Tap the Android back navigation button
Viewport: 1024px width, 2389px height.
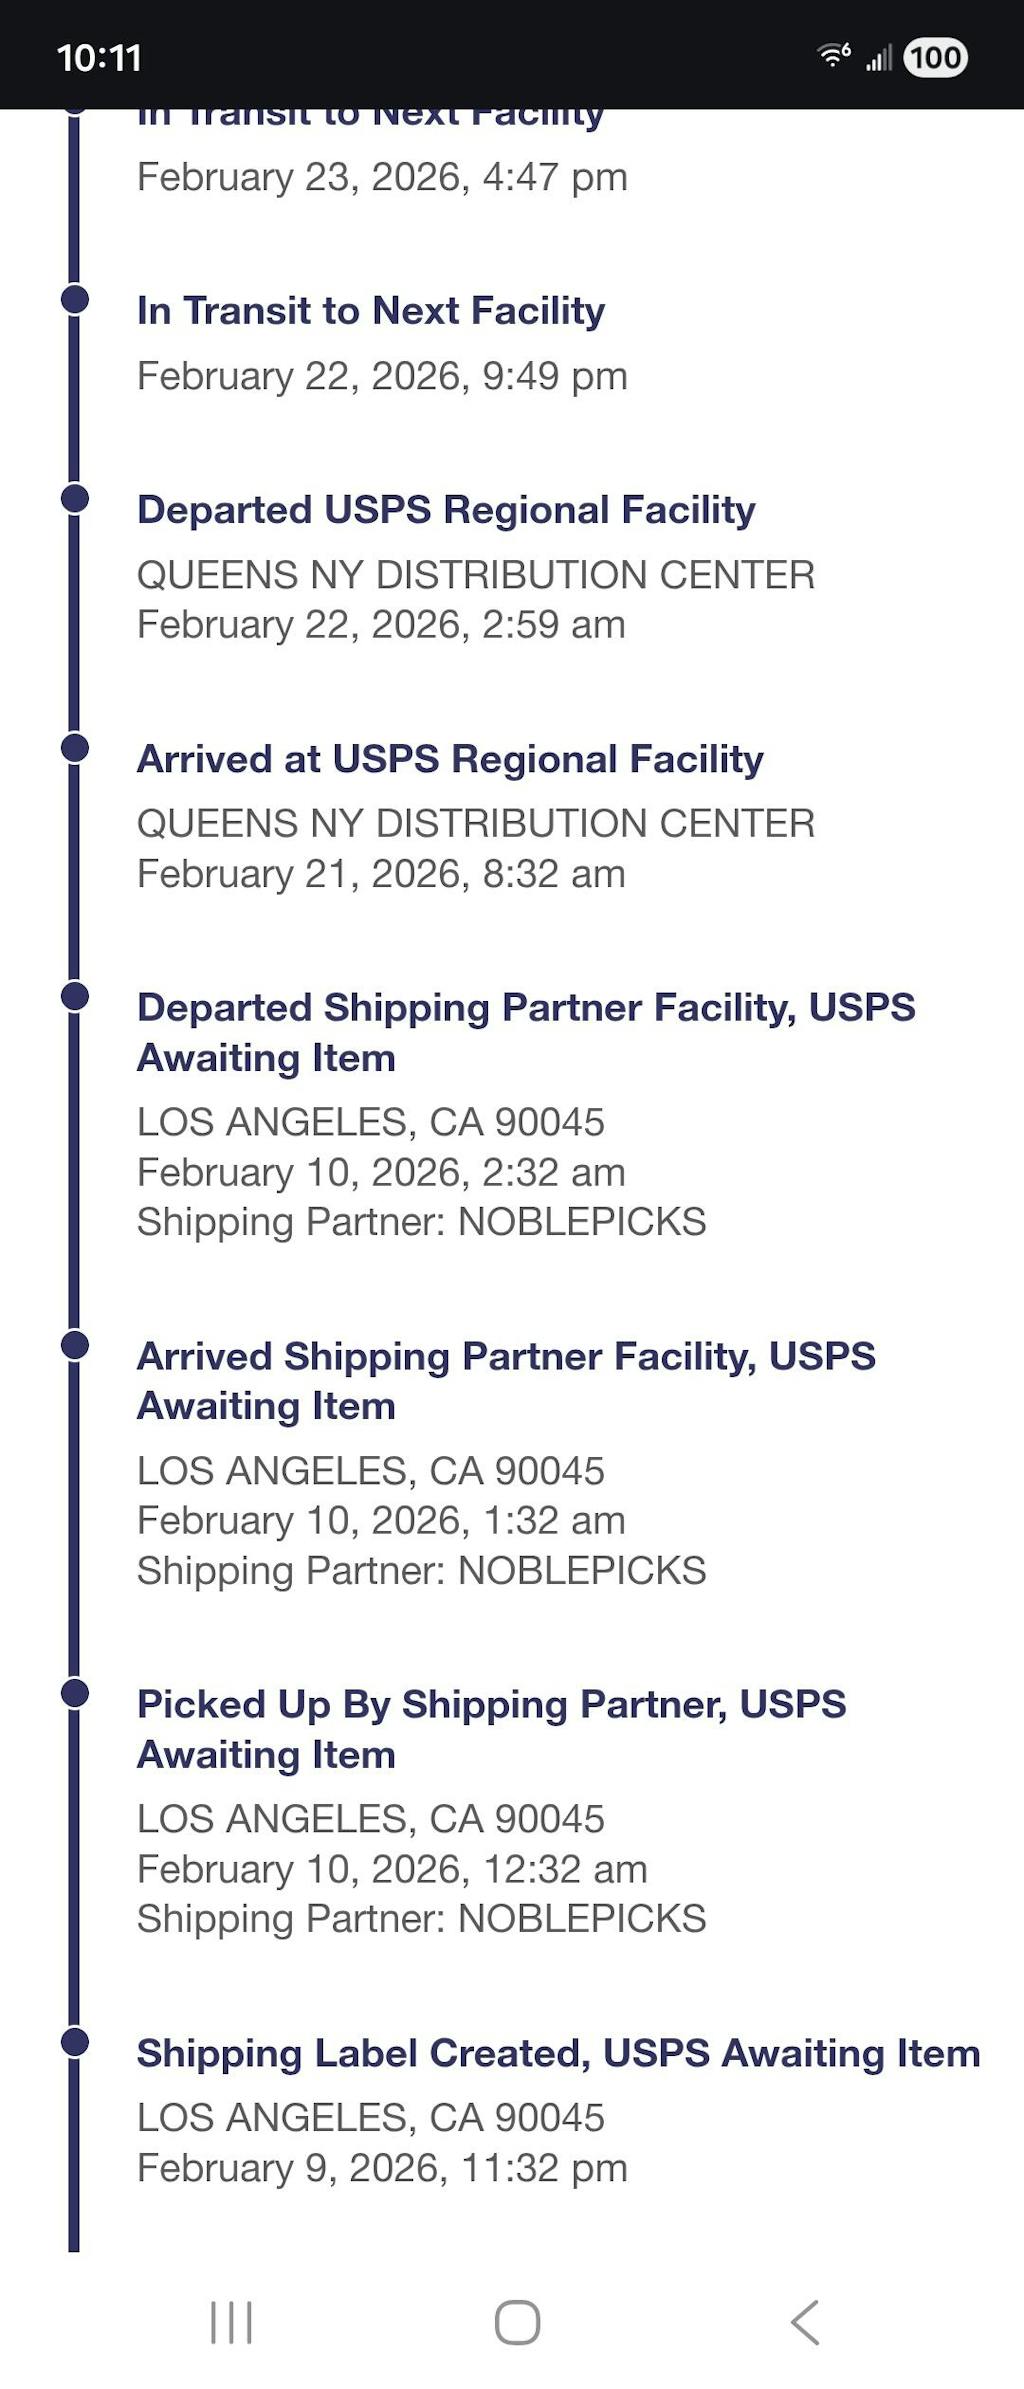click(x=805, y=2322)
